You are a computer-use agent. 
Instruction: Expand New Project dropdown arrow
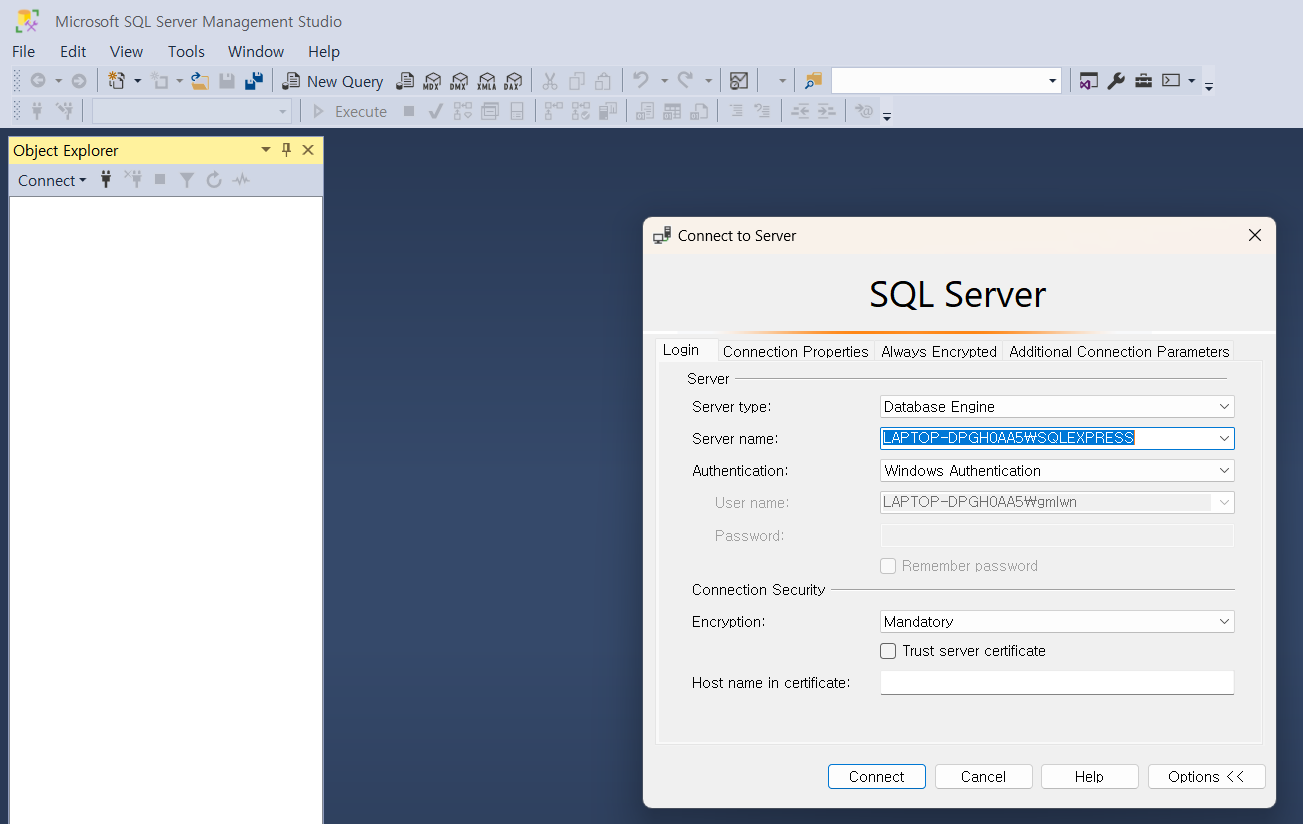(138, 81)
